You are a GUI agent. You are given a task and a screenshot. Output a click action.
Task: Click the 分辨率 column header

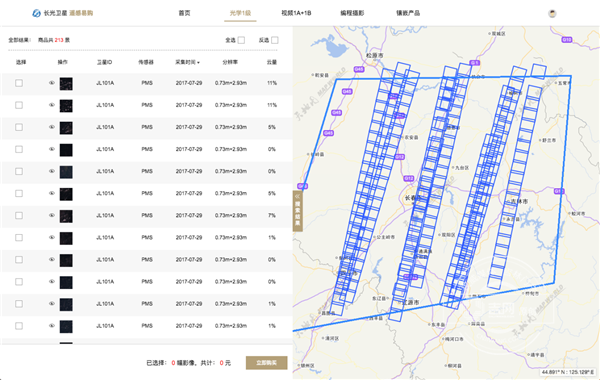230,62
